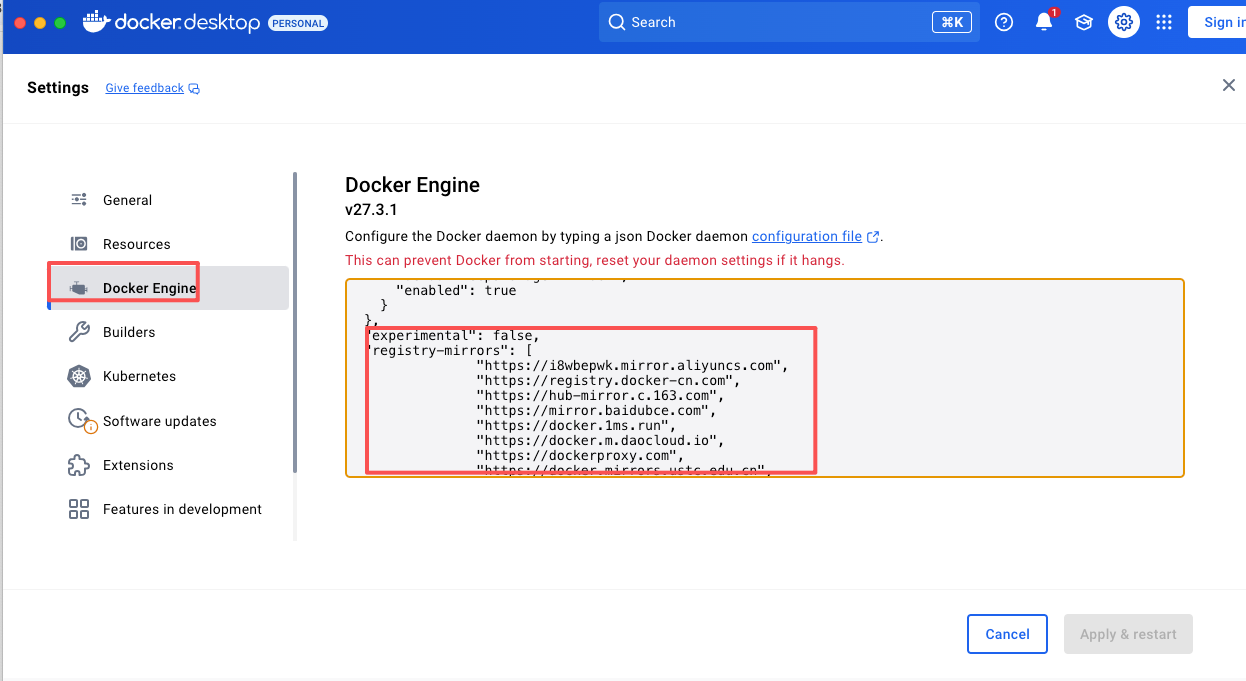The image size is (1246, 681).
Task: Click the hub-mirror.c.163.com mirror line
Action: pyautogui.click(x=598, y=396)
